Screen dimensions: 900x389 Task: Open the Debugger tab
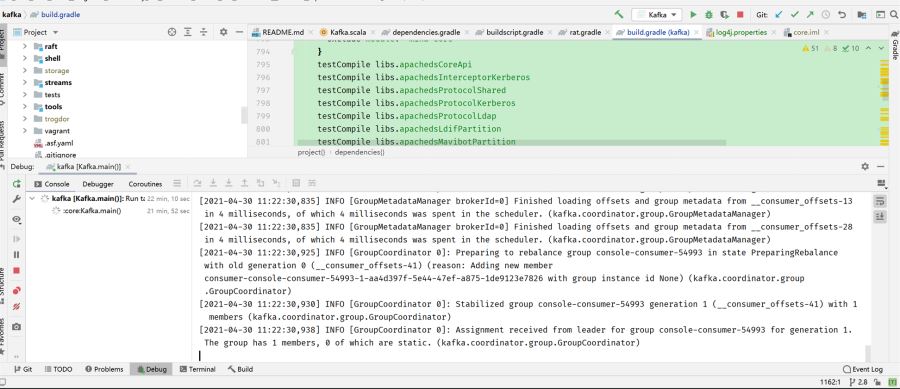pos(98,184)
